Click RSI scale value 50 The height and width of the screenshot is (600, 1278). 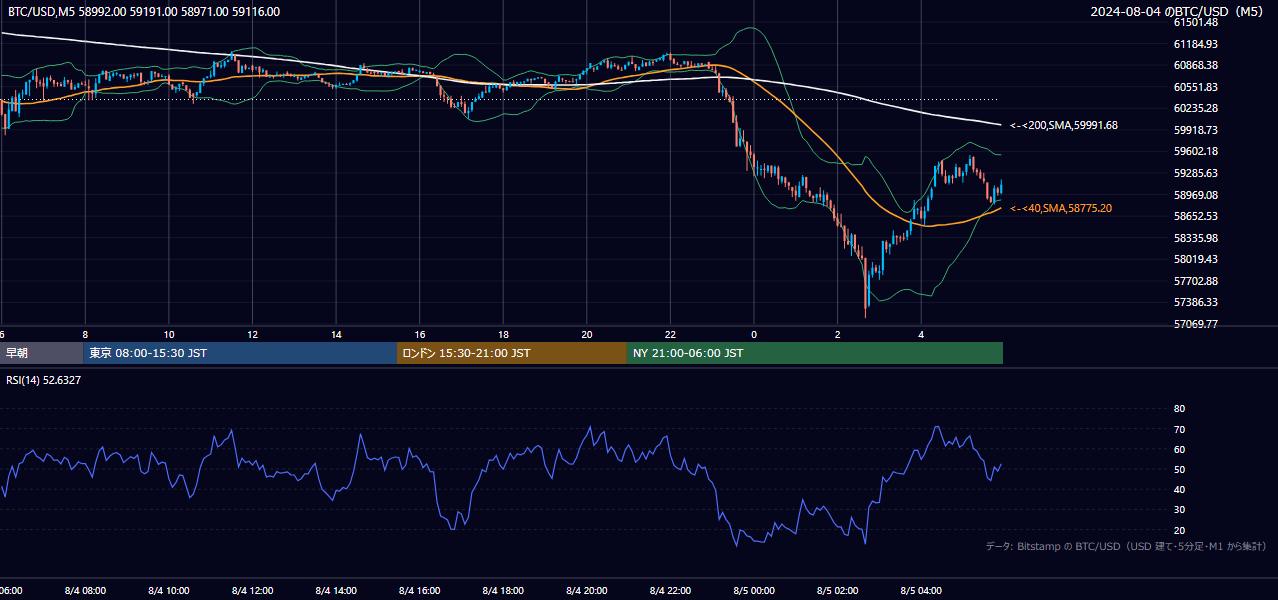pyautogui.click(x=1179, y=469)
